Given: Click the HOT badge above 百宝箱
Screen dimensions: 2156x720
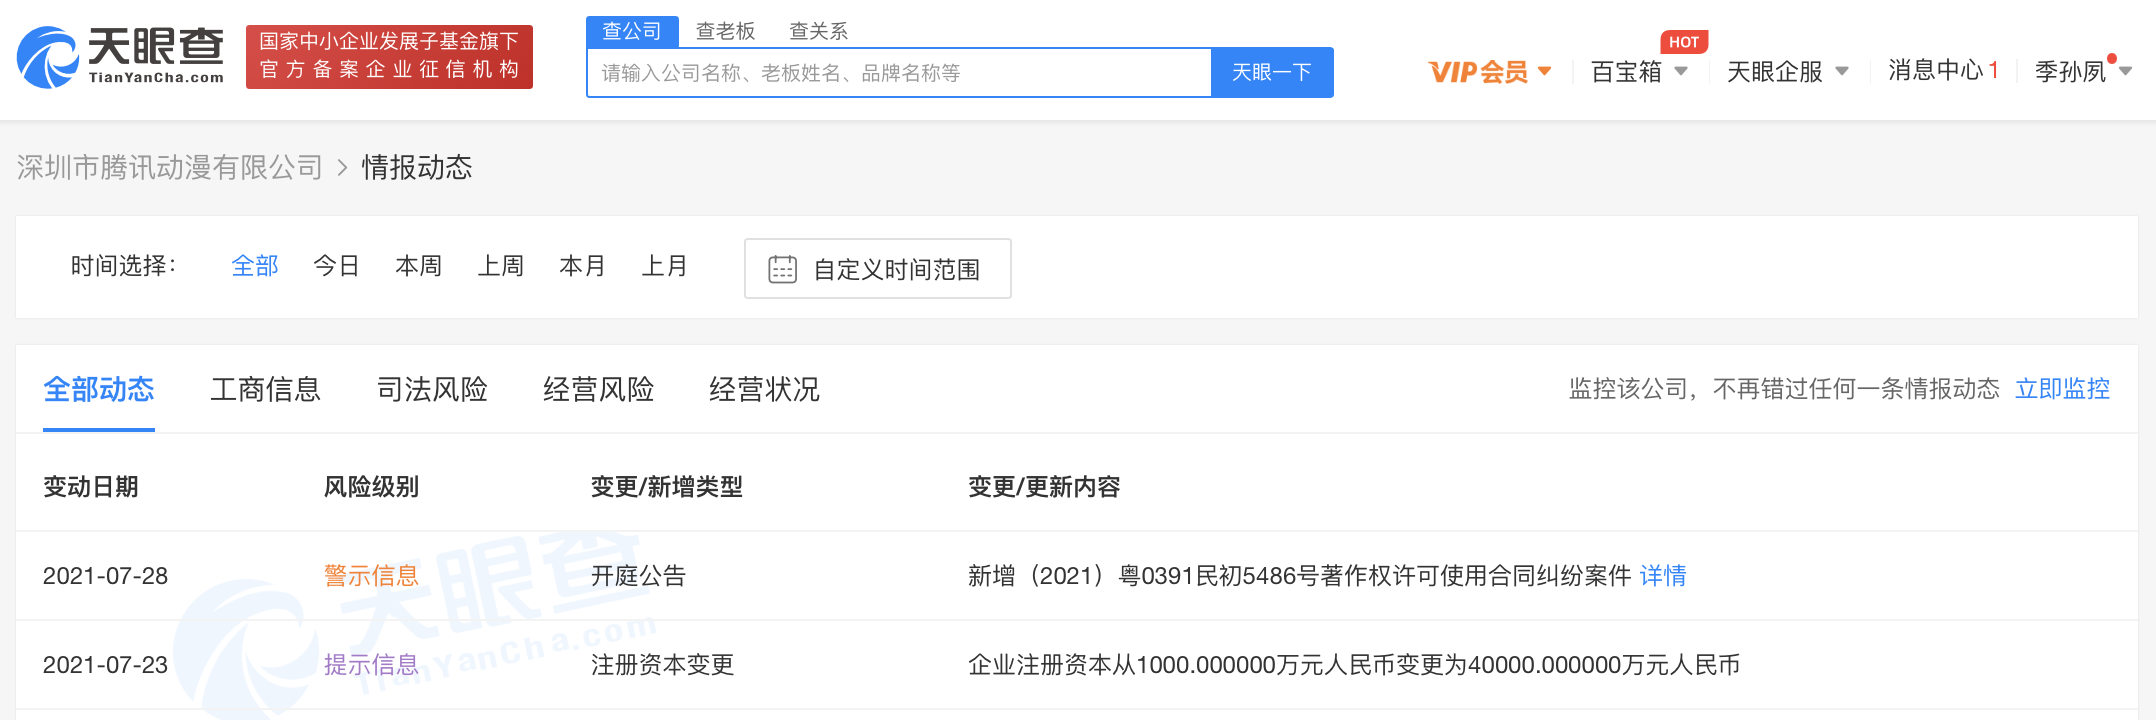Looking at the screenshot, I should (1683, 42).
